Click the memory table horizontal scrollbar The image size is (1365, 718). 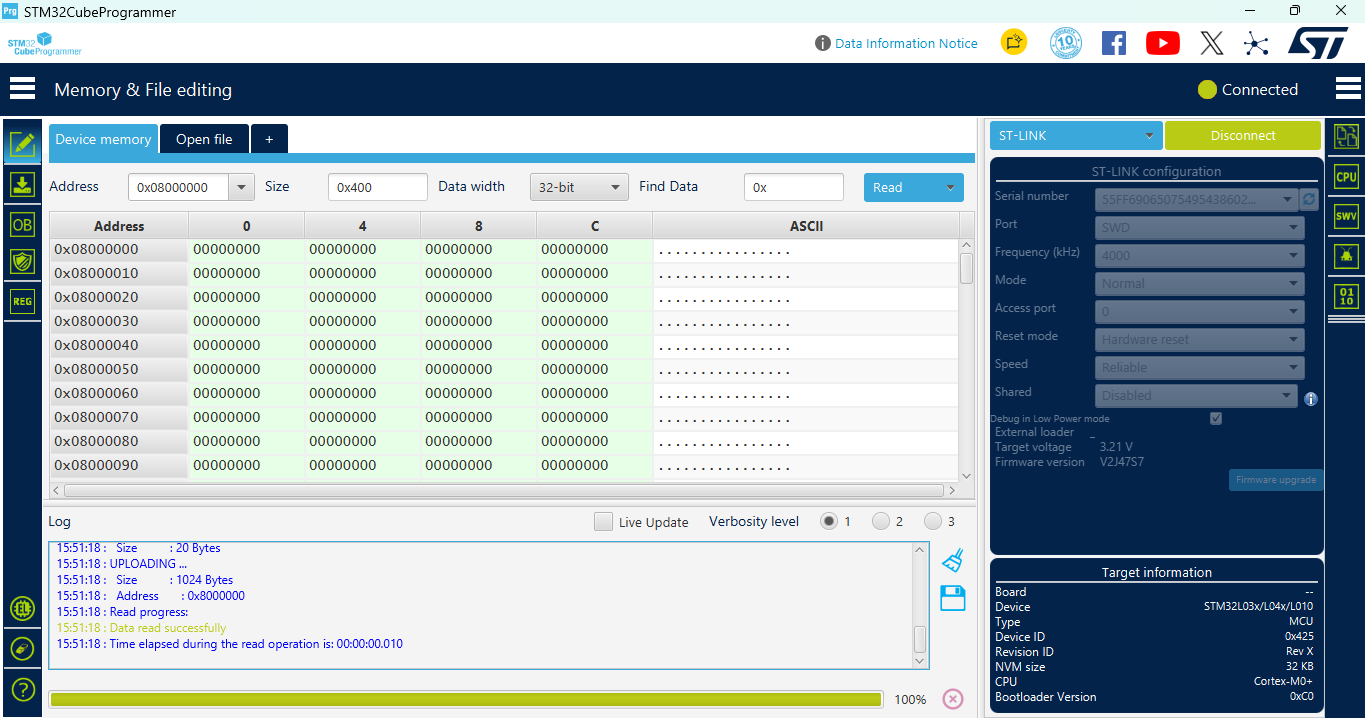click(x=504, y=491)
